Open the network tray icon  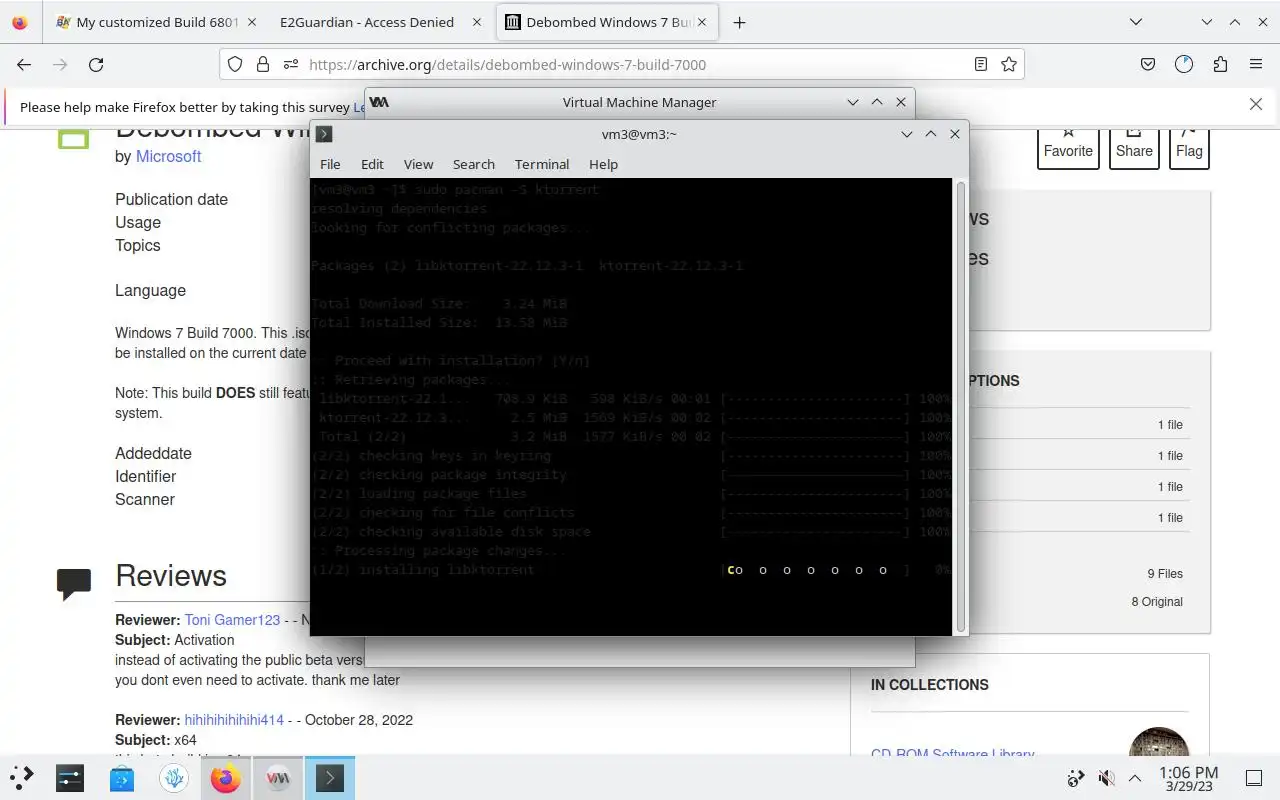click(1076, 778)
